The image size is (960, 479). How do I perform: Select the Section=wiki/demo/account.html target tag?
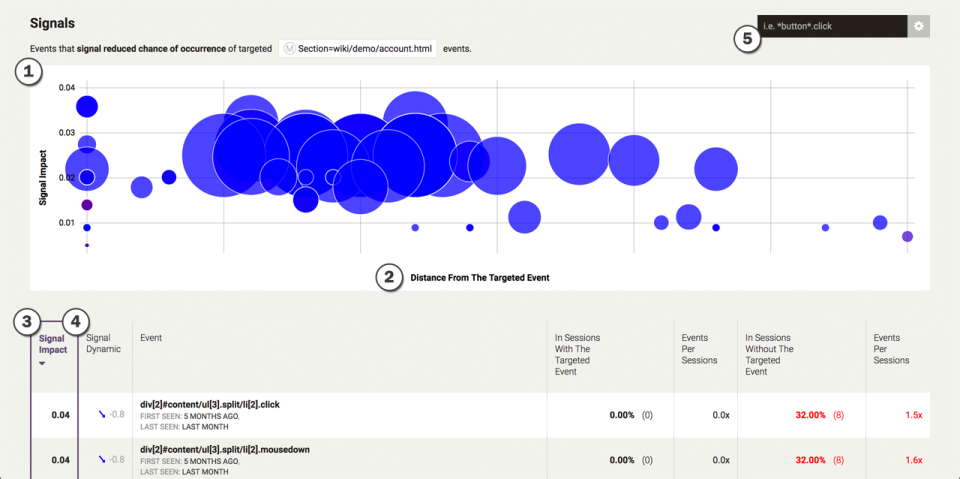tap(358, 48)
